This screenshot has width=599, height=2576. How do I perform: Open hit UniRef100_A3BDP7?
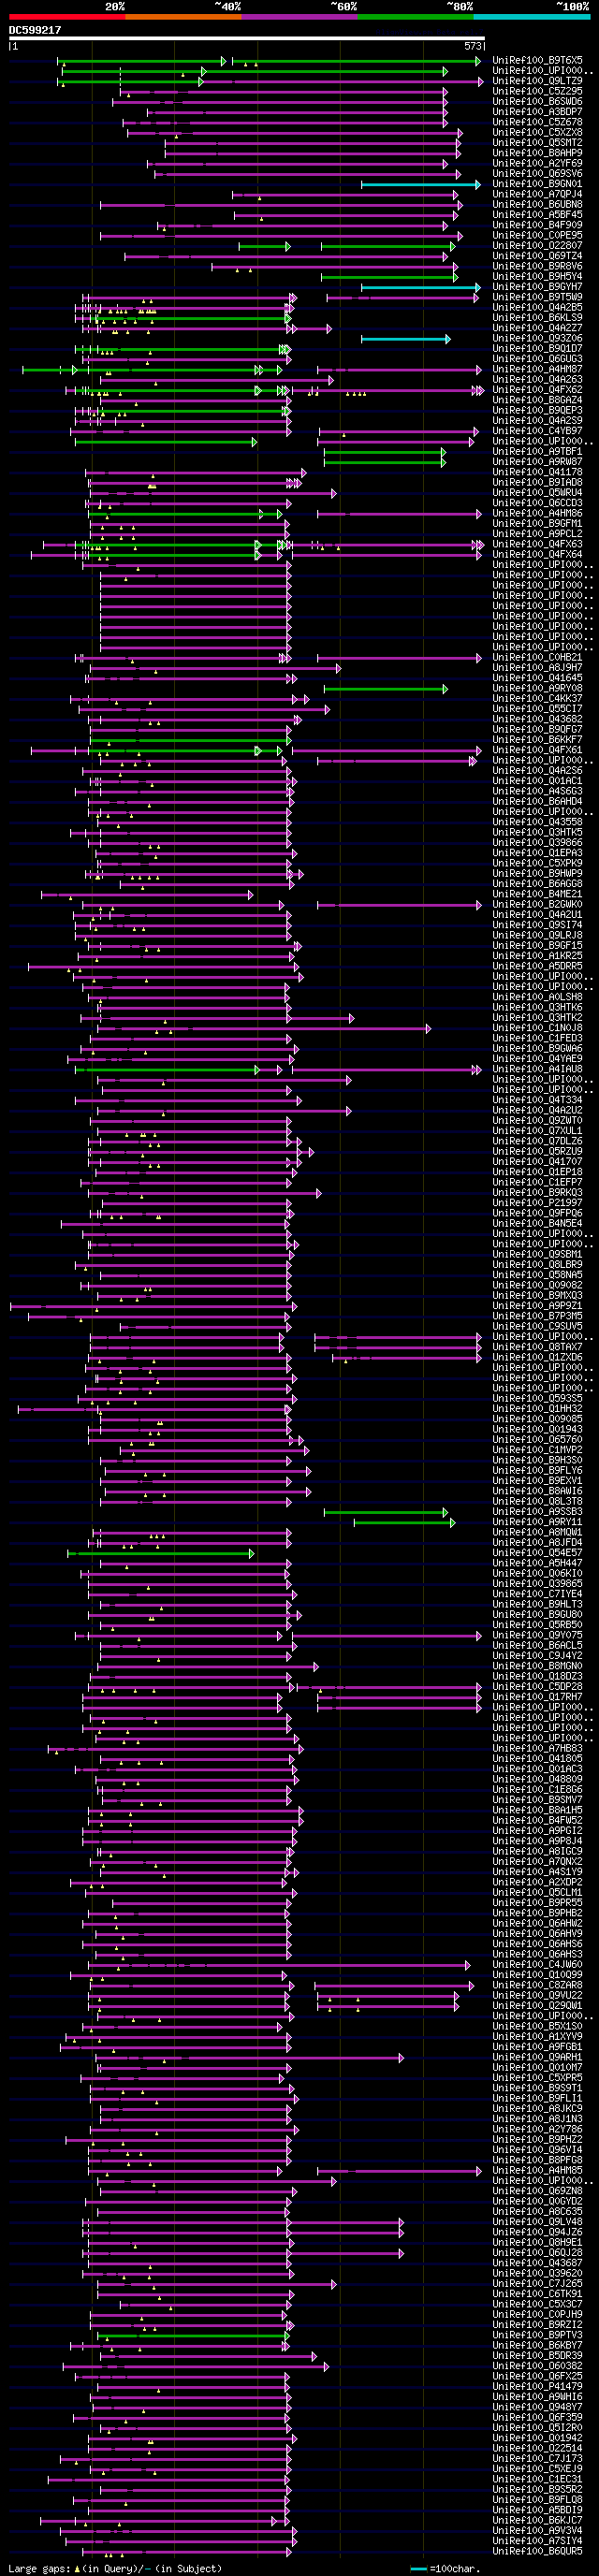(537, 112)
